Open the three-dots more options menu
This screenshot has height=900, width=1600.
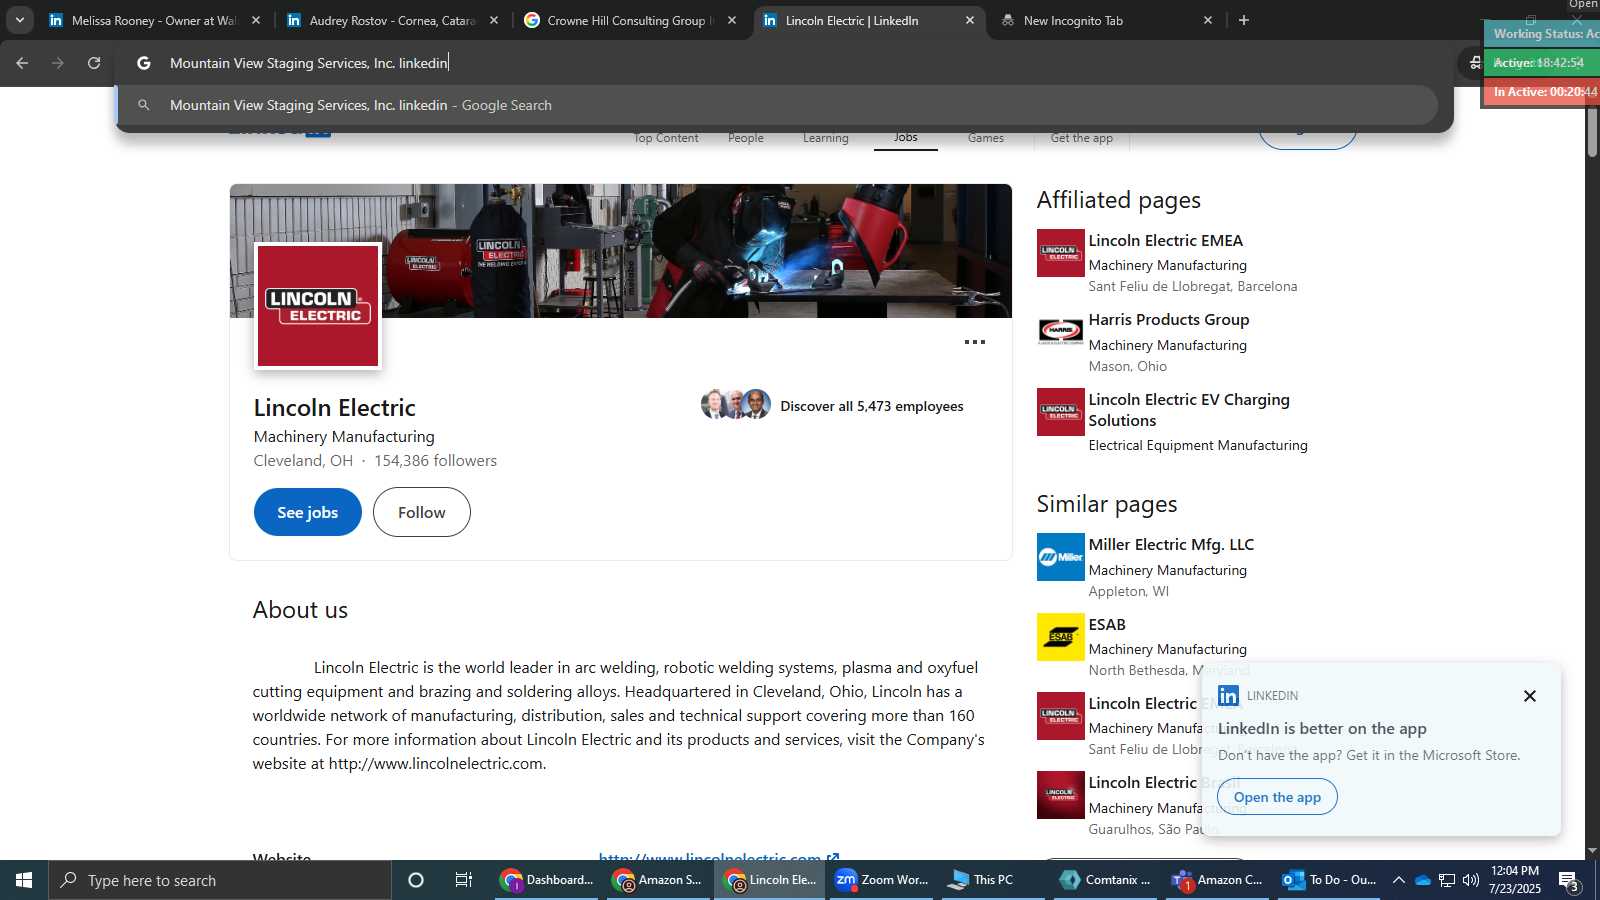[x=975, y=342]
